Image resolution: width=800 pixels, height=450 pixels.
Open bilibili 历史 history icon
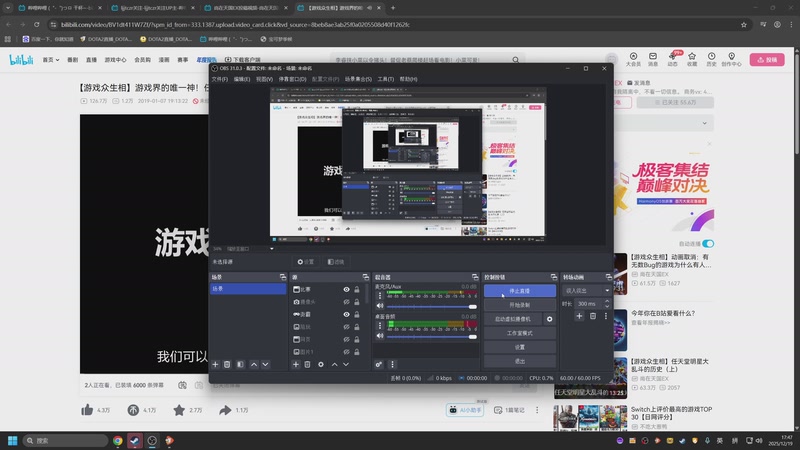tap(711, 59)
